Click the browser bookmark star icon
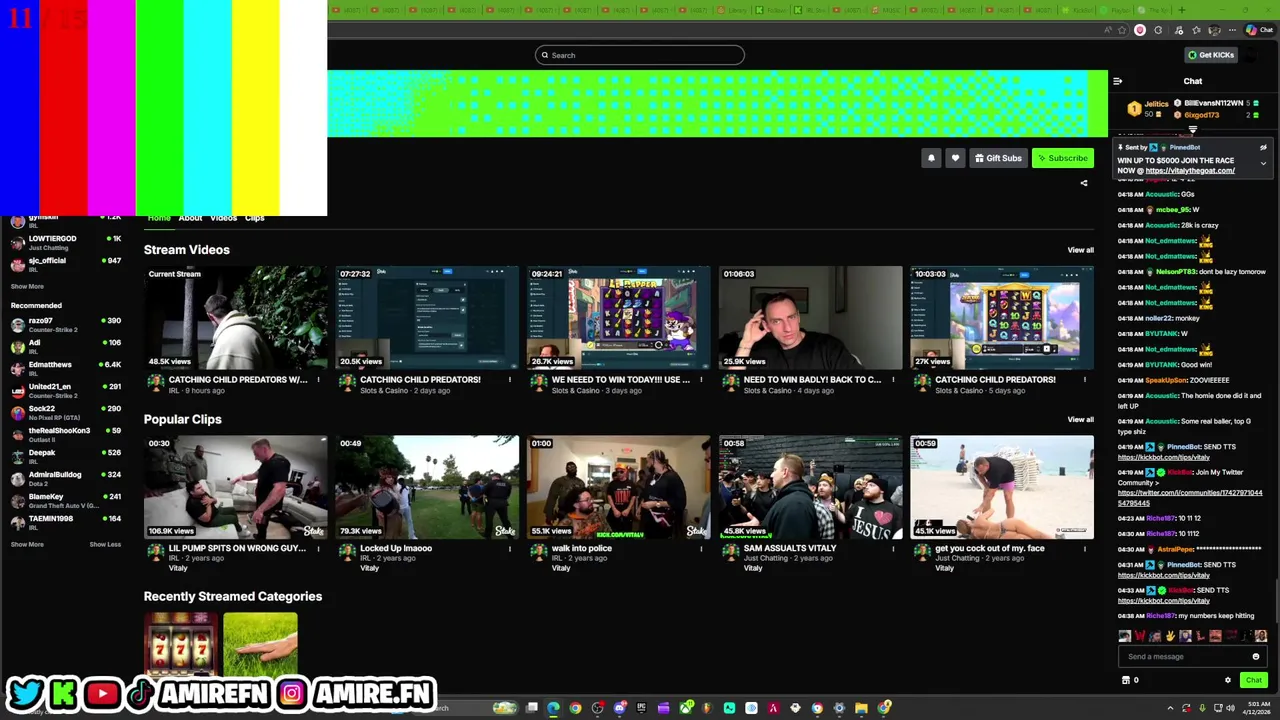 (1121, 30)
